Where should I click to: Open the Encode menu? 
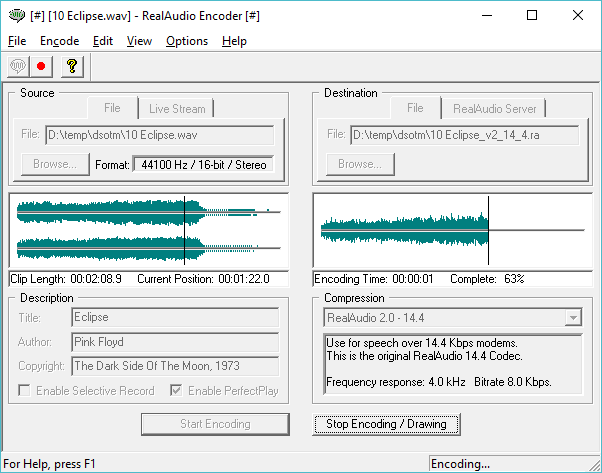(x=59, y=41)
